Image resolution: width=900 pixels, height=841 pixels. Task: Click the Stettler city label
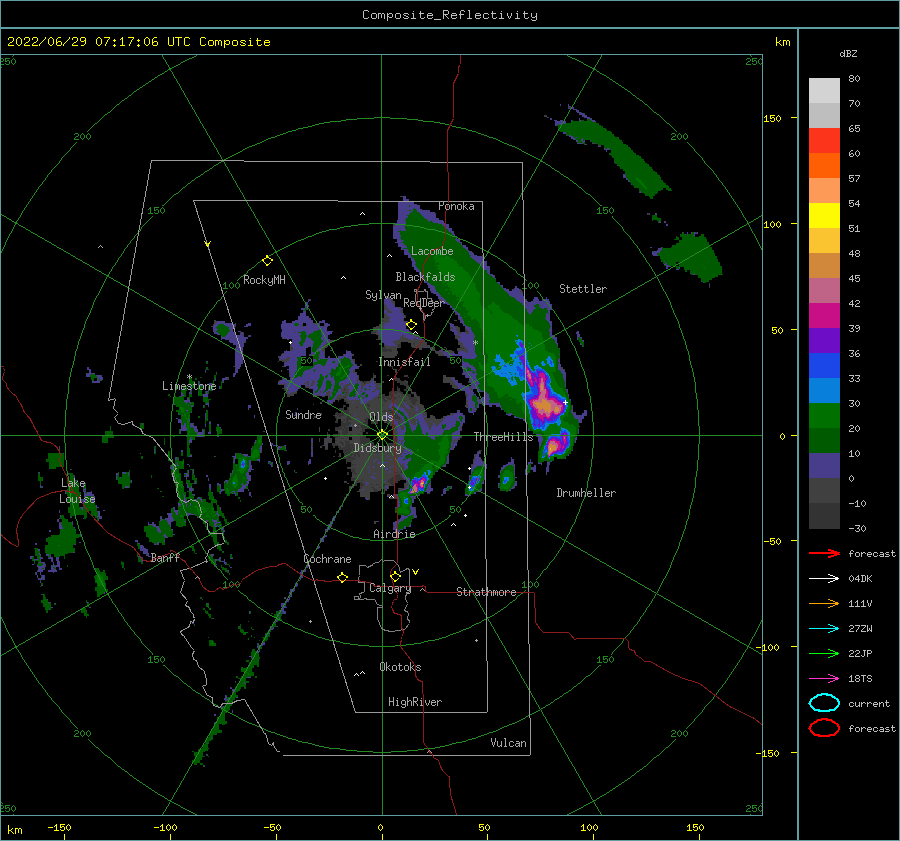tap(583, 289)
